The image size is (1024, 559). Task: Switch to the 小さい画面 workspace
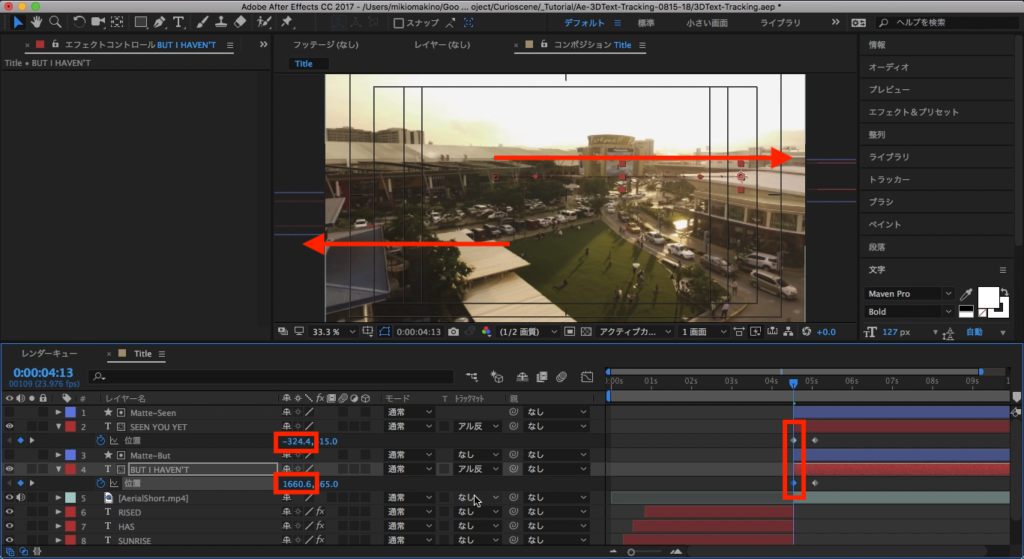(x=709, y=22)
